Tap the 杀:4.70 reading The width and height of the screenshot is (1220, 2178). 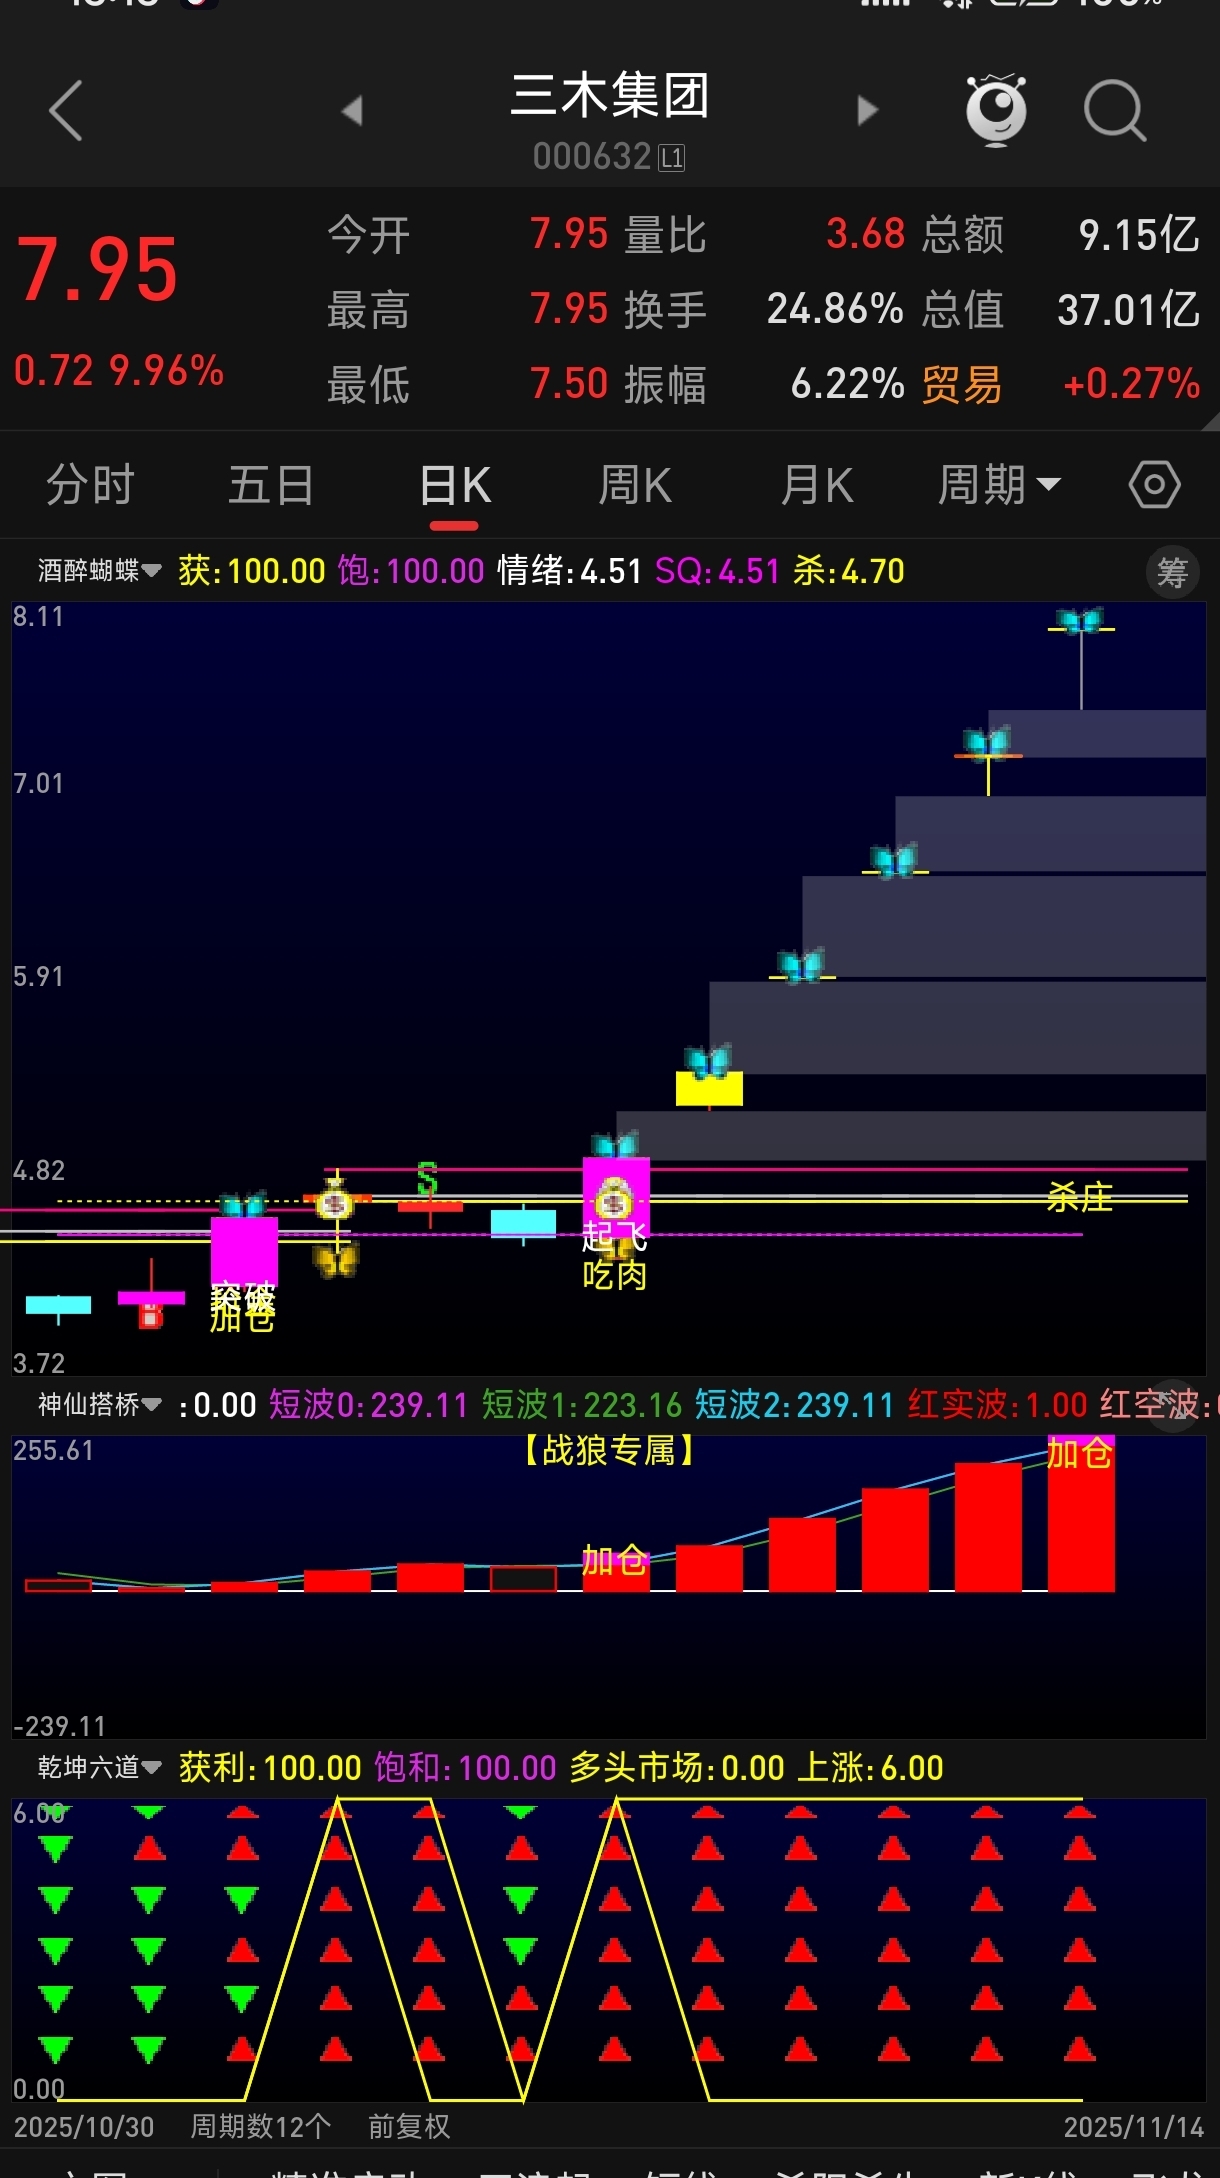(849, 571)
